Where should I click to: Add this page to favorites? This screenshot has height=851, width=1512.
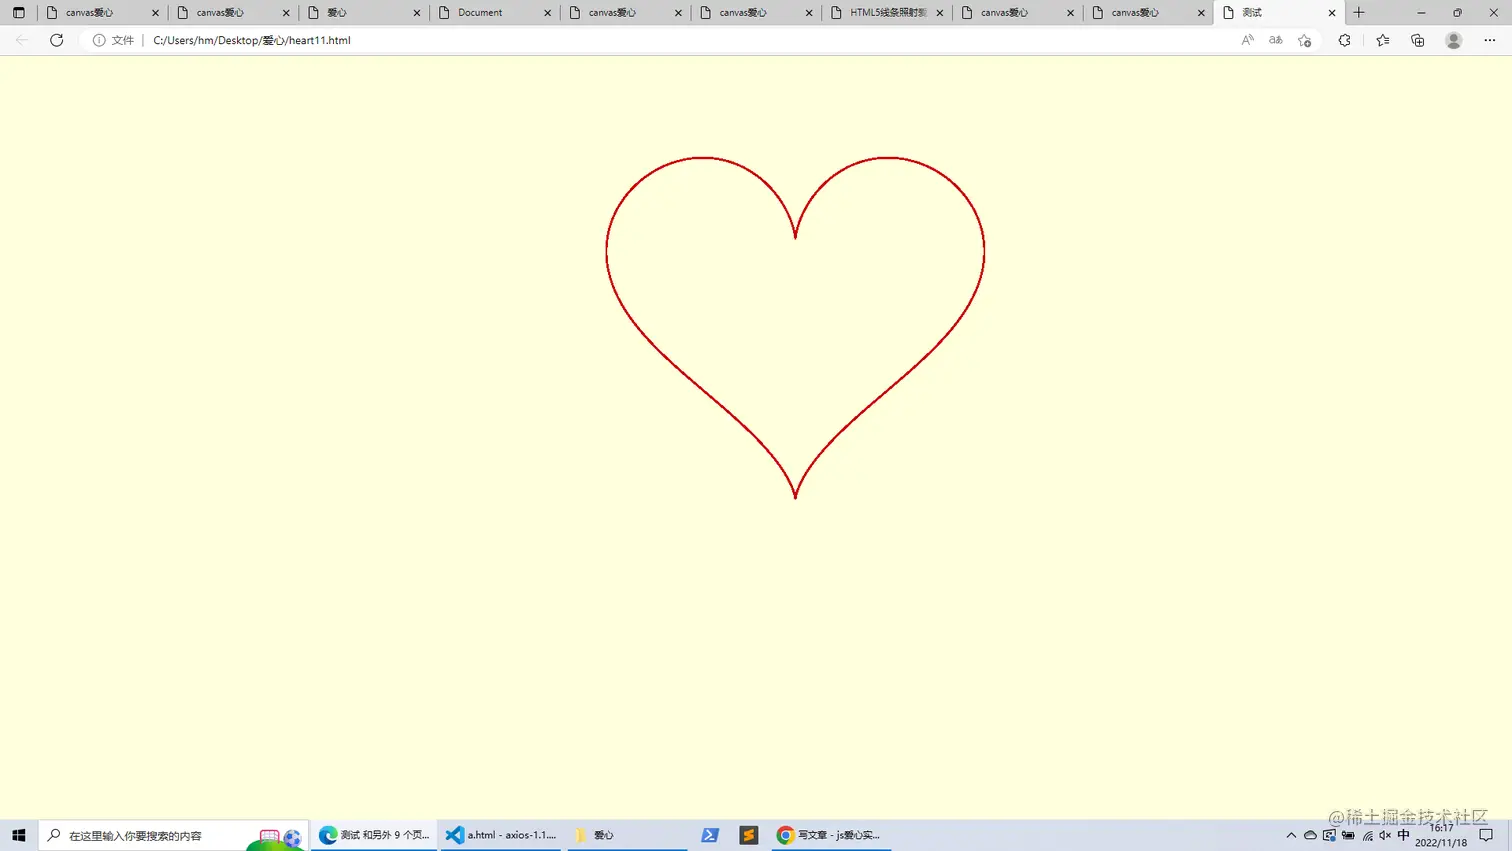coord(1304,40)
